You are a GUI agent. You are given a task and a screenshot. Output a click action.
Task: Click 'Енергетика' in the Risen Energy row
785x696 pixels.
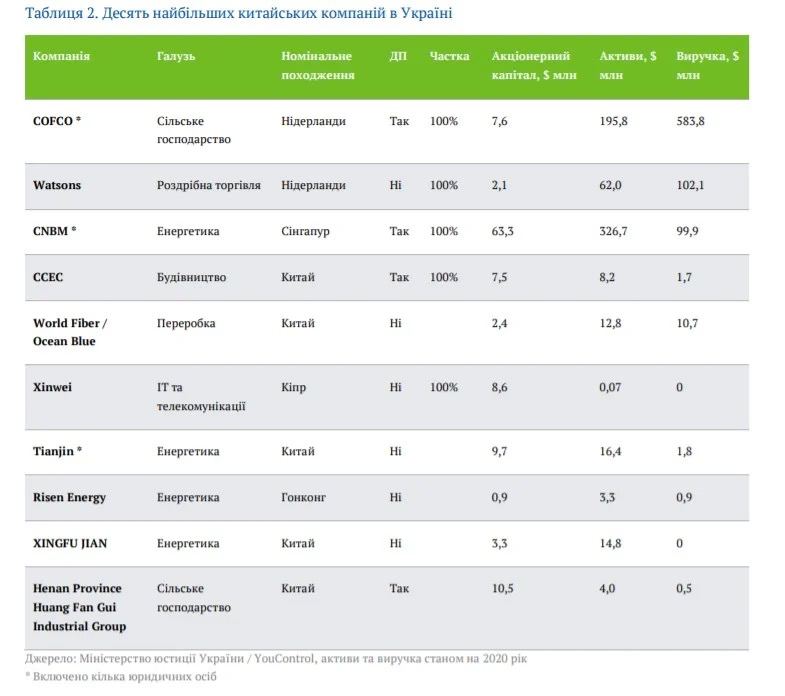[x=188, y=498]
